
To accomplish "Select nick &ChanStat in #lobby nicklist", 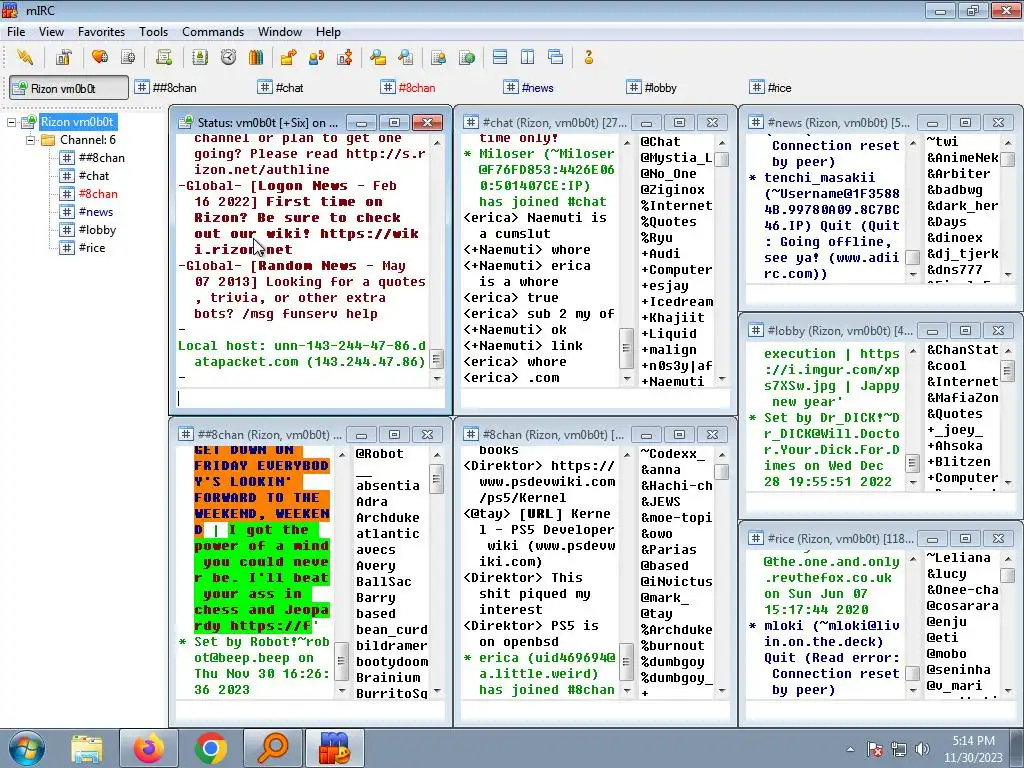I will pos(962,350).
